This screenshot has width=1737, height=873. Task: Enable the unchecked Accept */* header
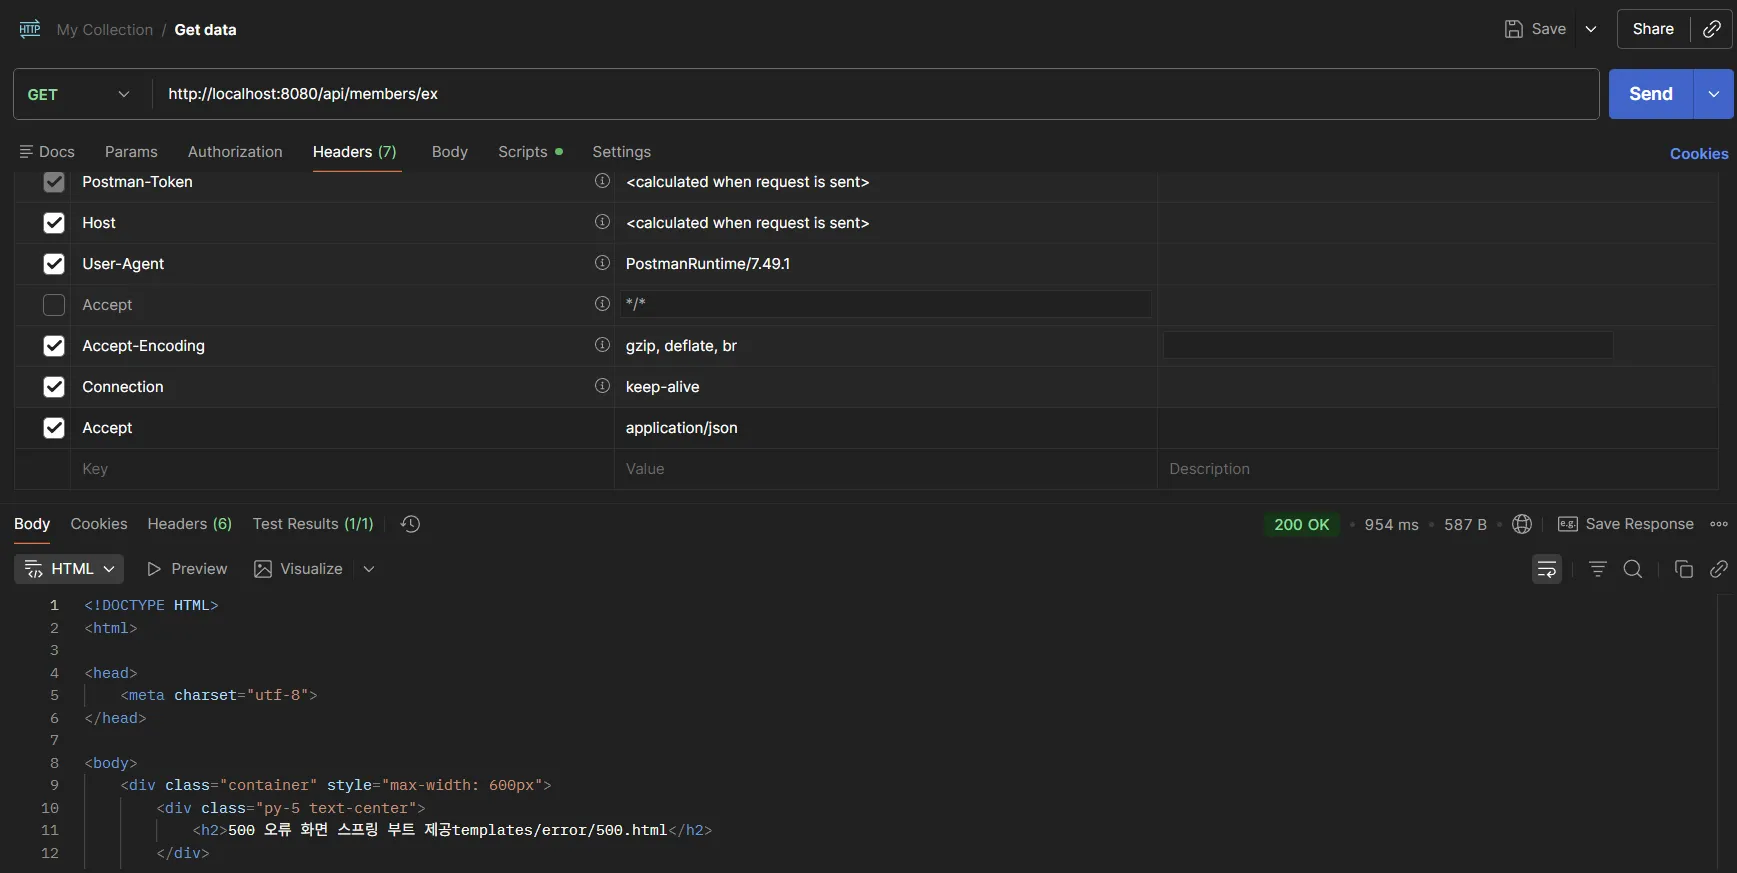(54, 305)
